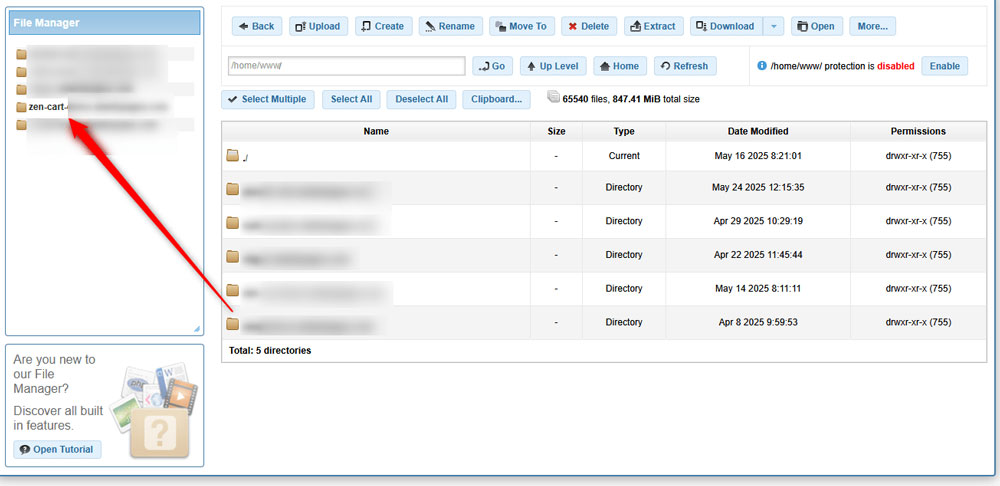Enable protection for /home/www/

click(945, 66)
